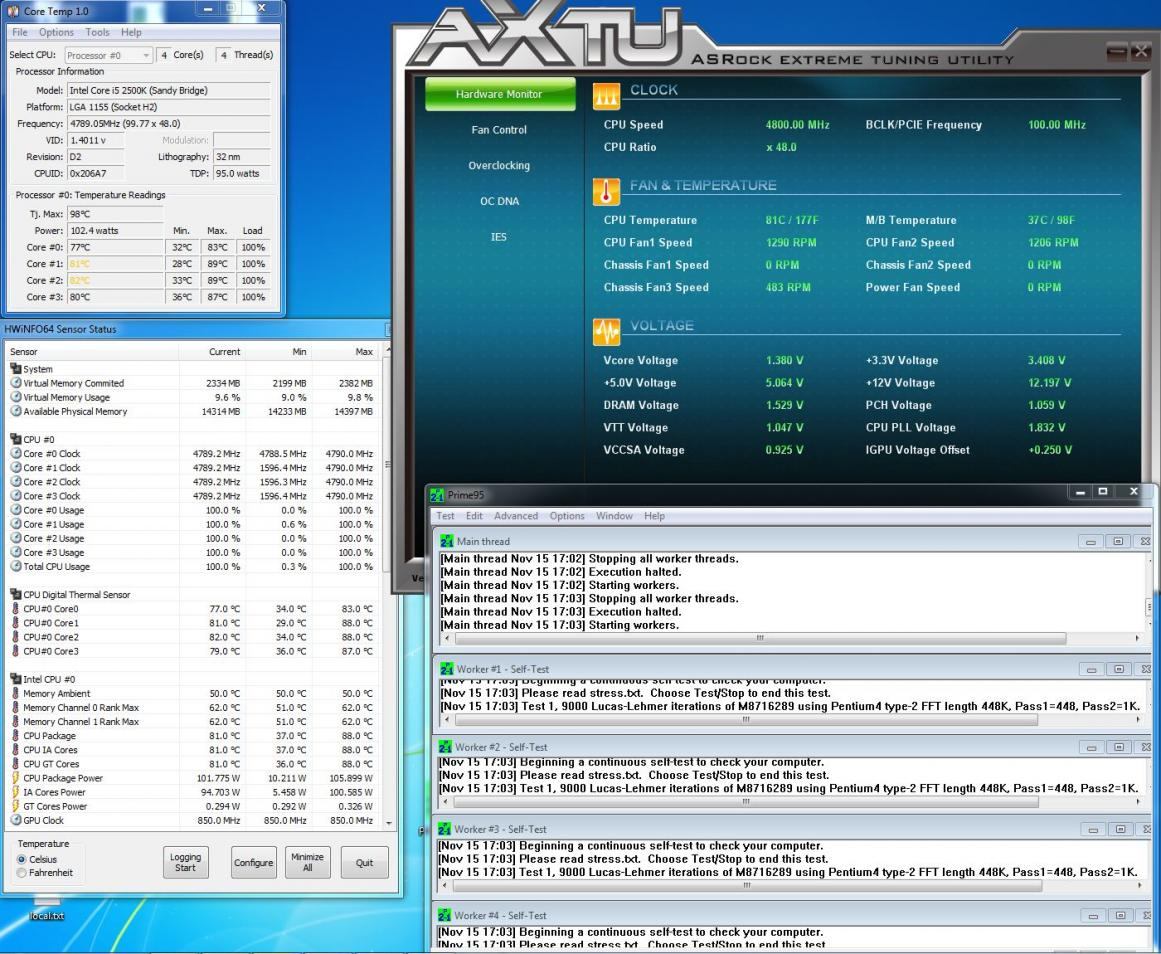
Task: Select Celsius temperature radio button
Action: tap(22, 860)
